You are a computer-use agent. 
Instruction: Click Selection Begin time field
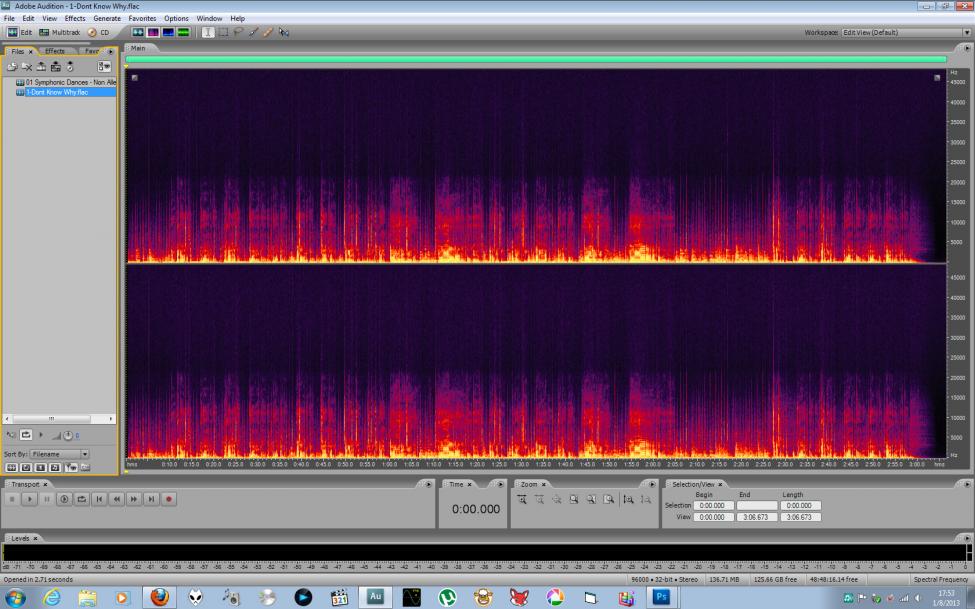[x=713, y=506]
